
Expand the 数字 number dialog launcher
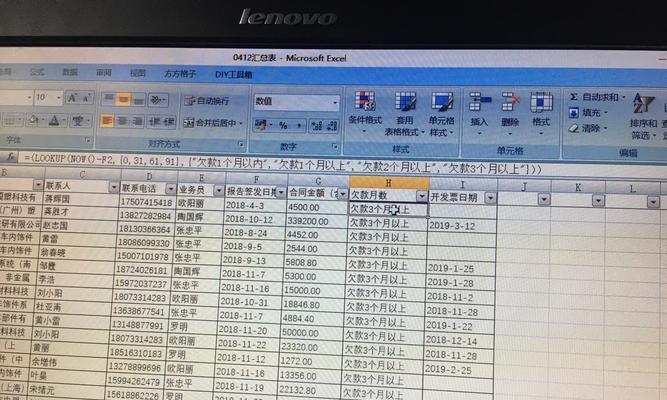(336, 147)
